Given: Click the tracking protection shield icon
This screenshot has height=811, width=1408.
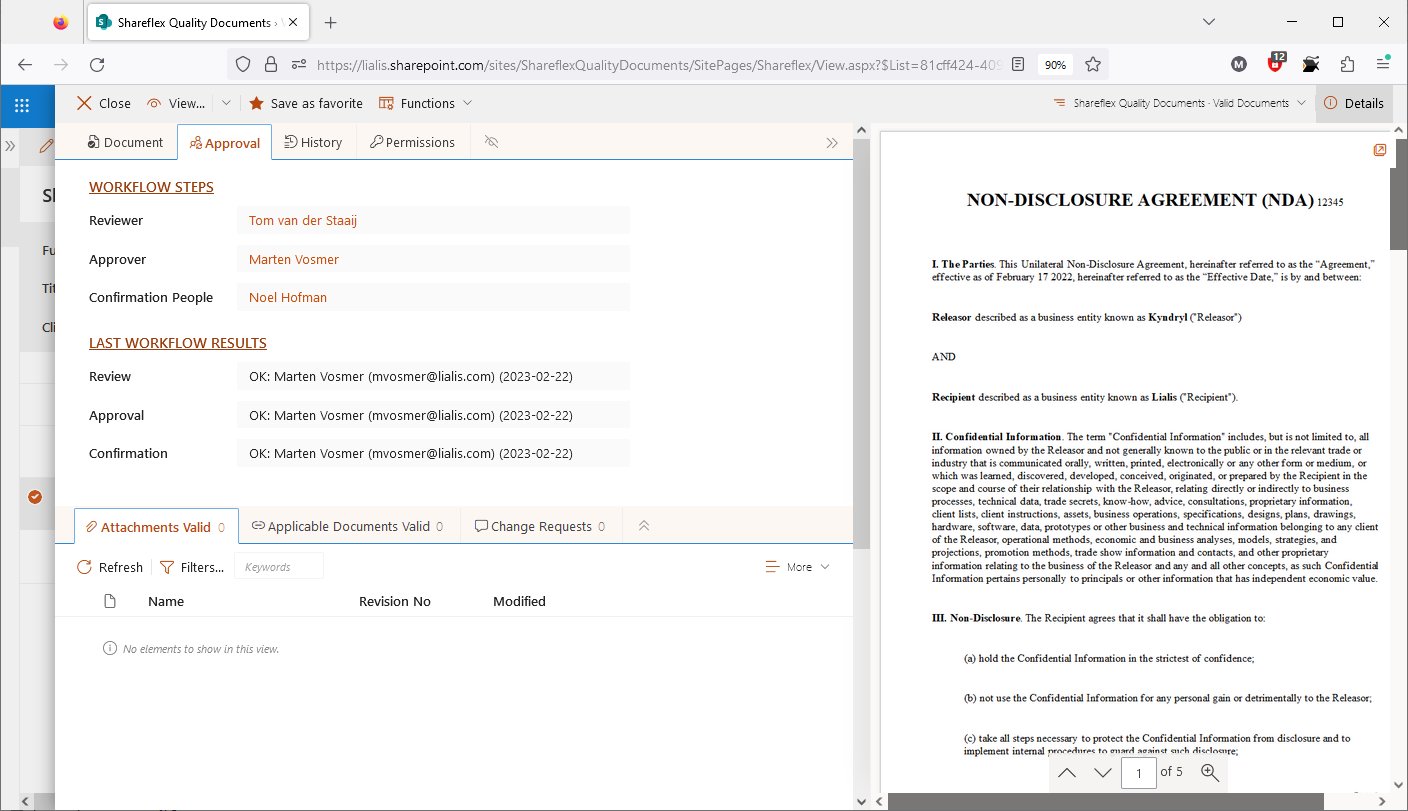Looking at the screenshot, I should coord(242,64).
